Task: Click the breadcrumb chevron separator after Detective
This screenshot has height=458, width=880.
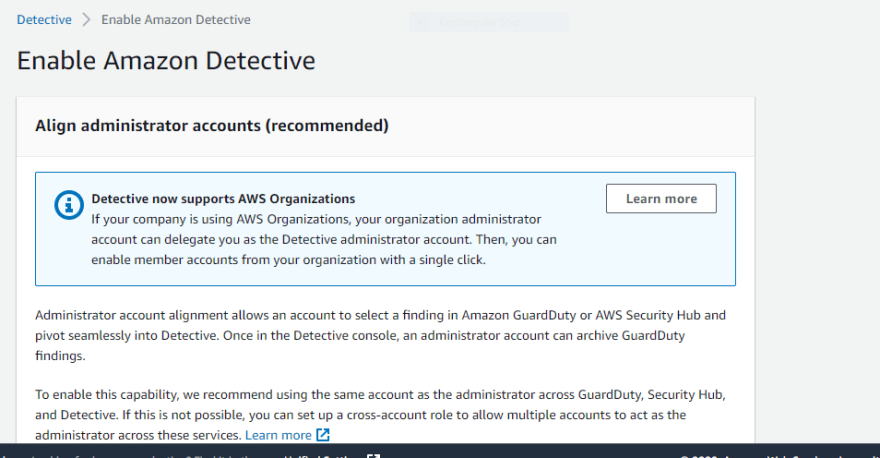Action: tap(86, 20)
